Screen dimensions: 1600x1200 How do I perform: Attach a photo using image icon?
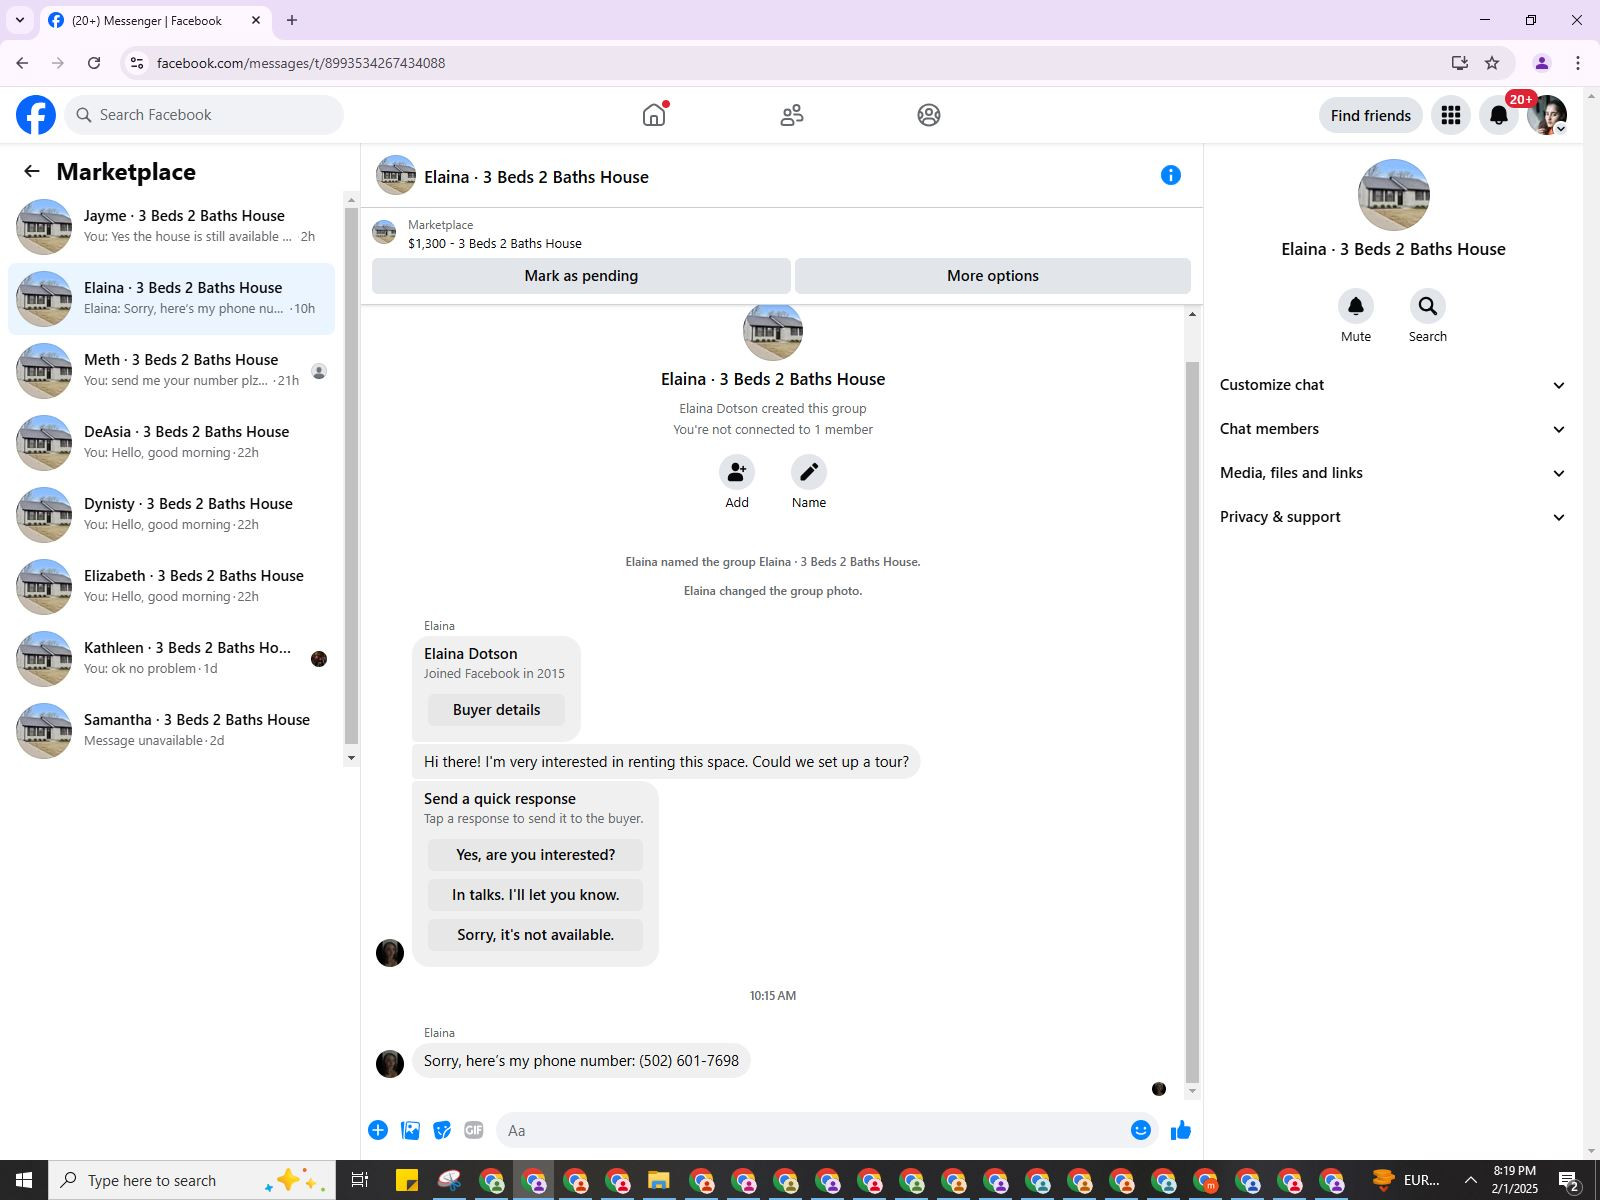pyautogui.click(x=410, y=1130)
